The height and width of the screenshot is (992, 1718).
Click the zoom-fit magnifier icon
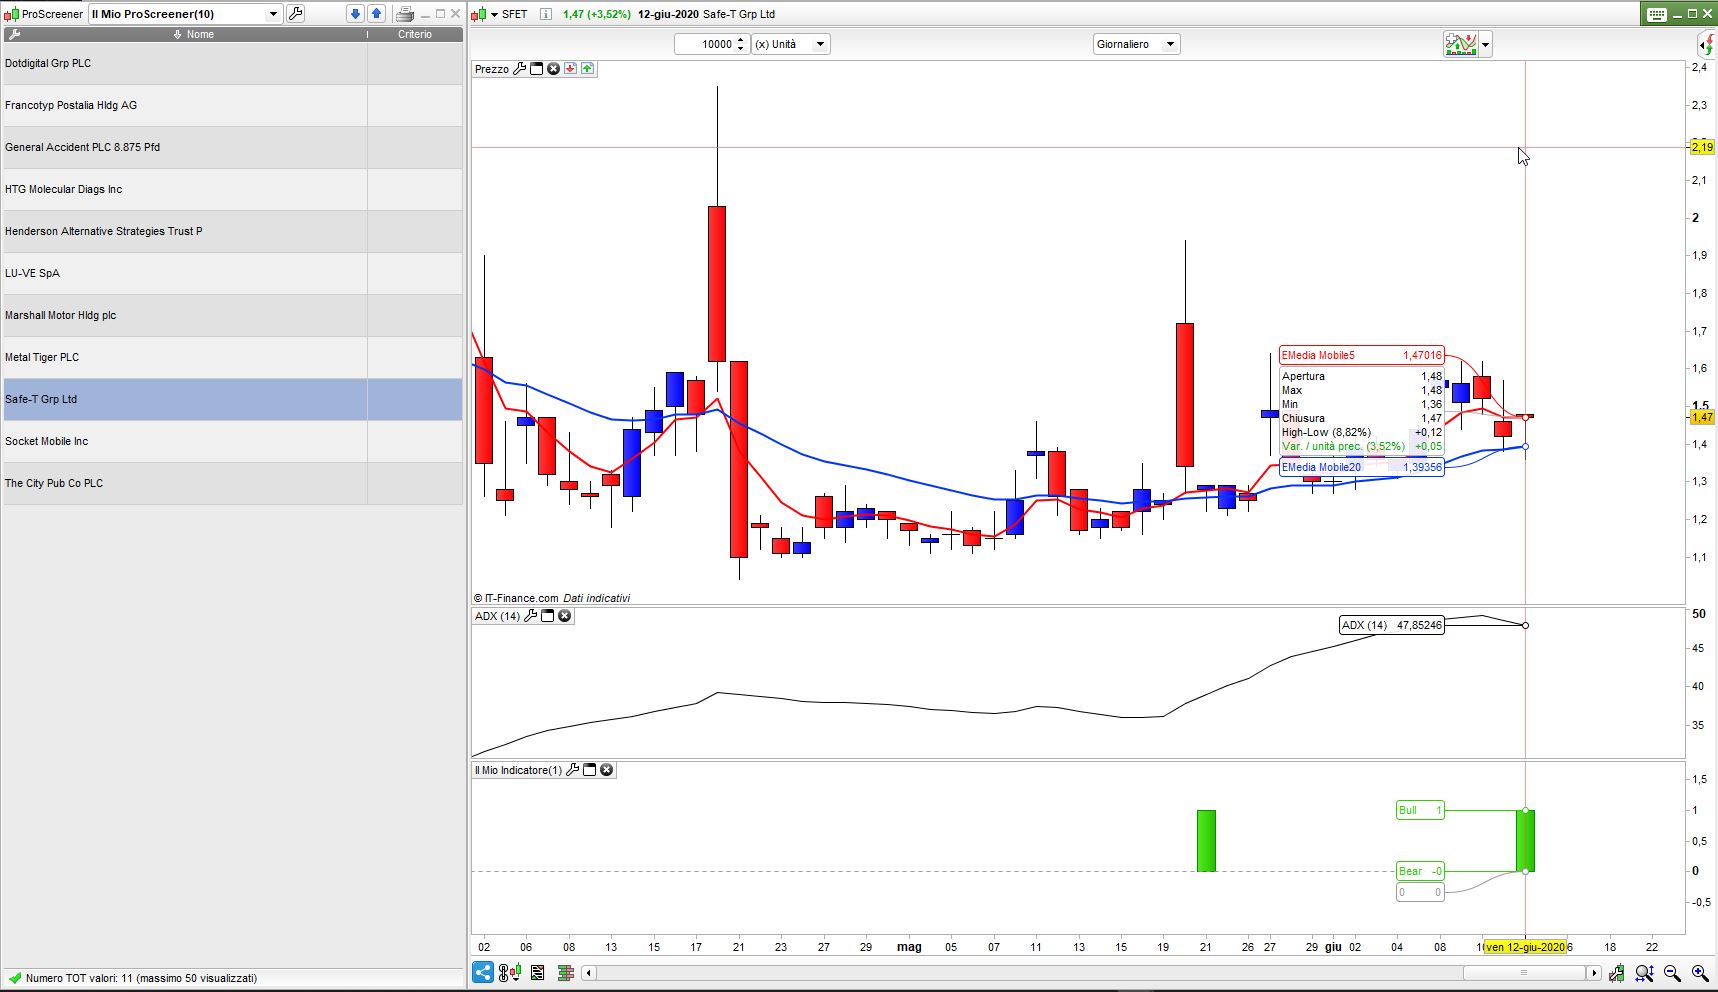(1644, 973)
